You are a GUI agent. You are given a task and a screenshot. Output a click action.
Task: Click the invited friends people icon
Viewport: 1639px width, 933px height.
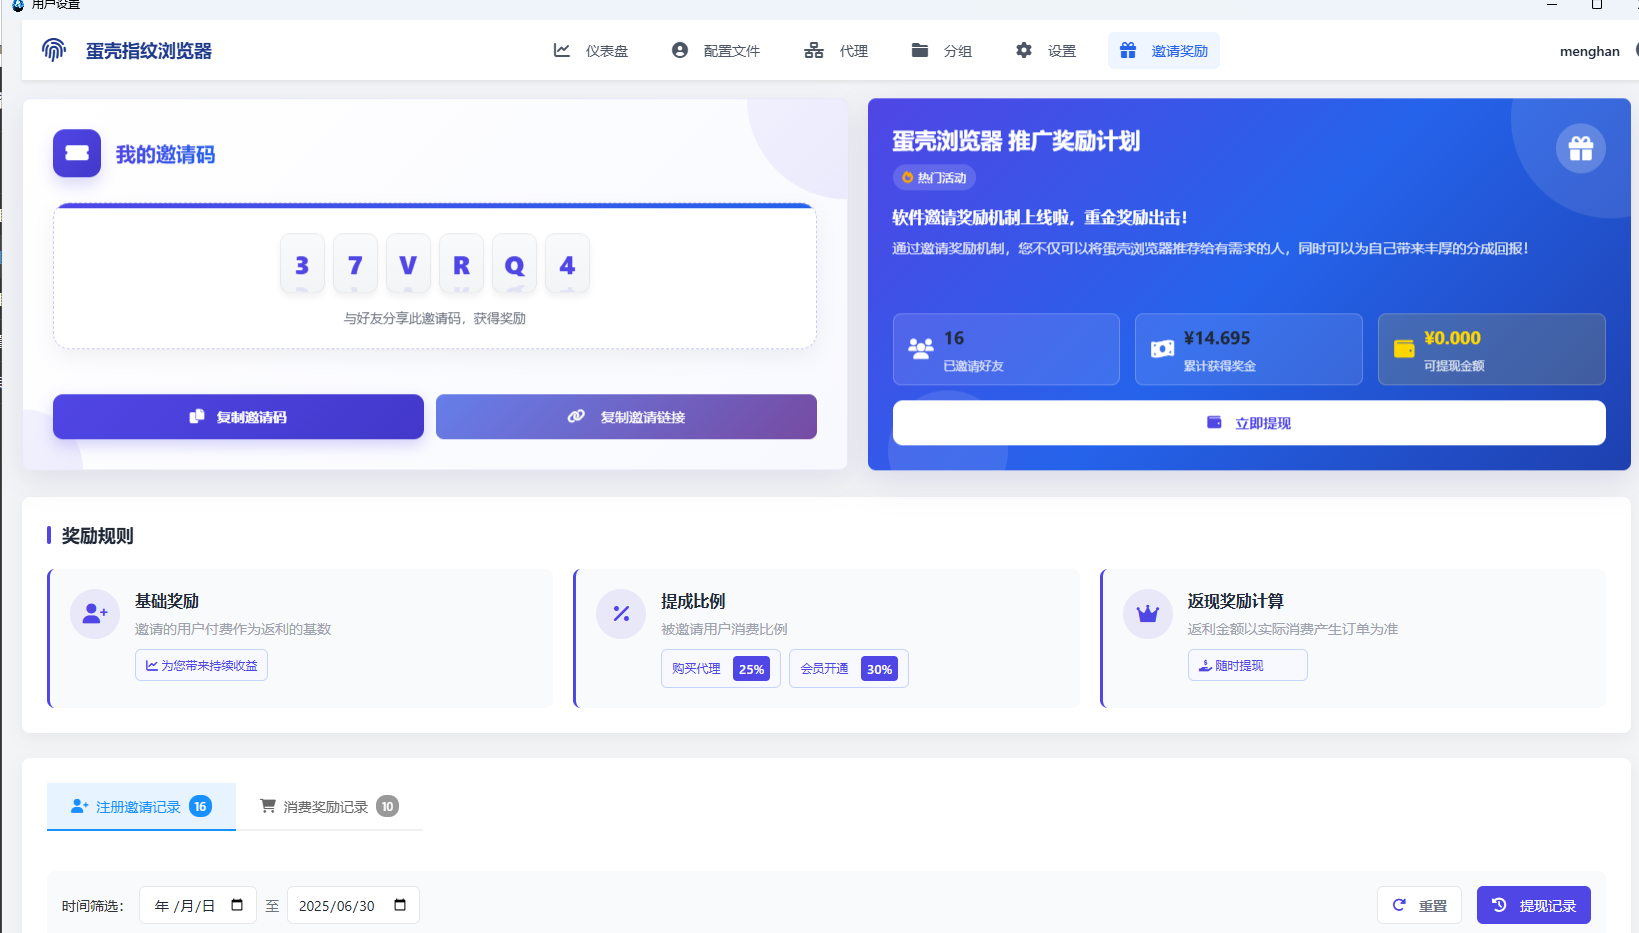[921, 348]
